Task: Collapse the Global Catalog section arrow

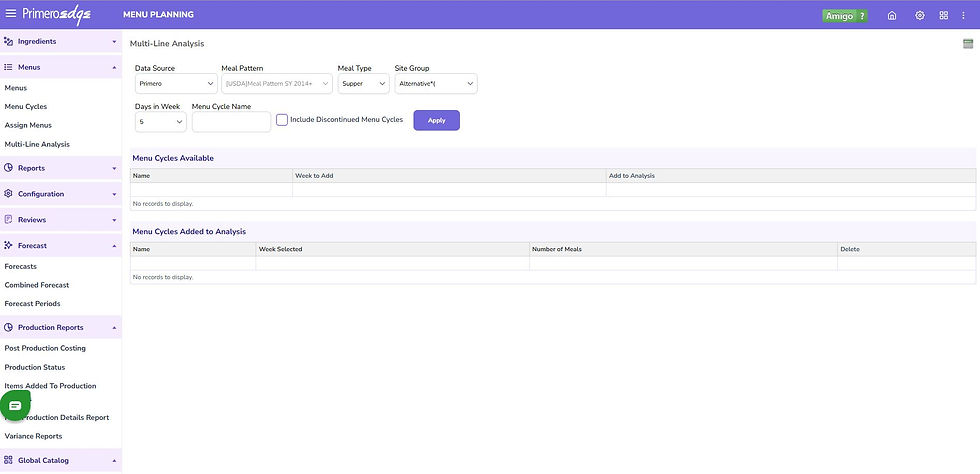Action: 114,460
